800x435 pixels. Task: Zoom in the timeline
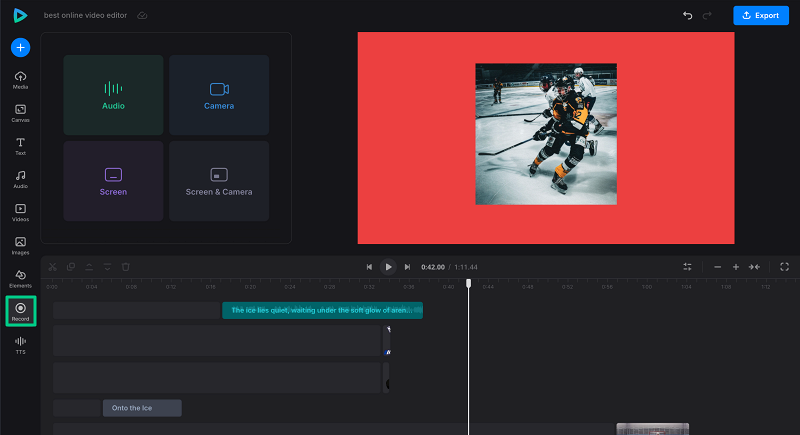pos(736,267)
